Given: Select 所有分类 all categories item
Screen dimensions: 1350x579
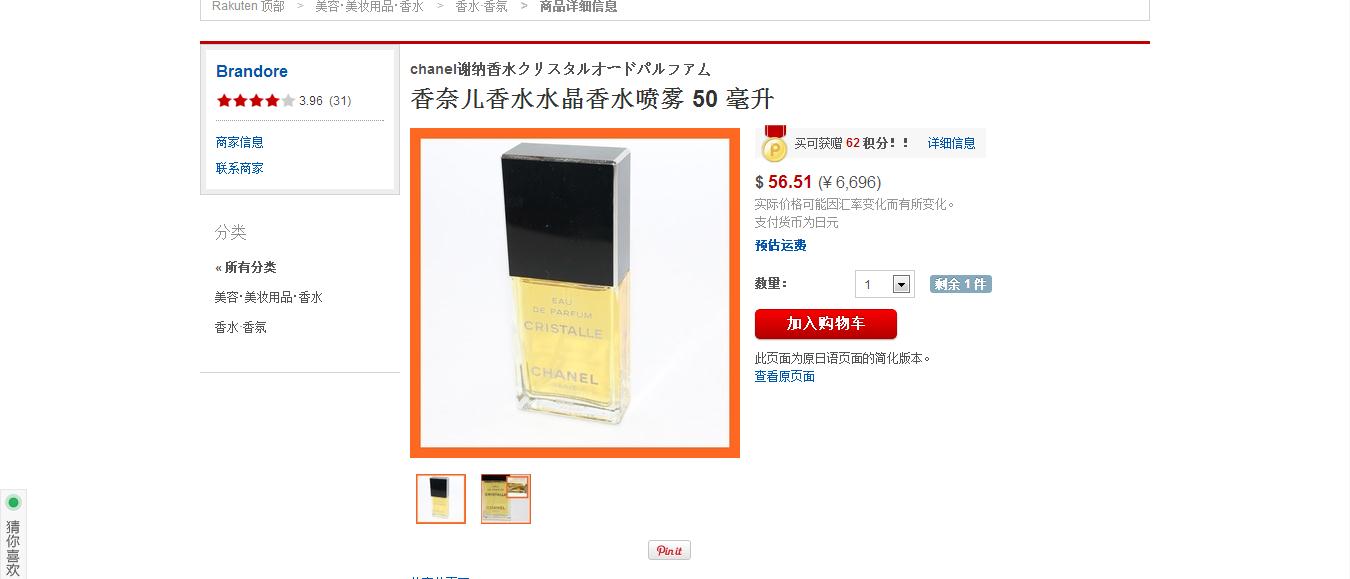Looking at the screenshot, I should coord(246,267).
